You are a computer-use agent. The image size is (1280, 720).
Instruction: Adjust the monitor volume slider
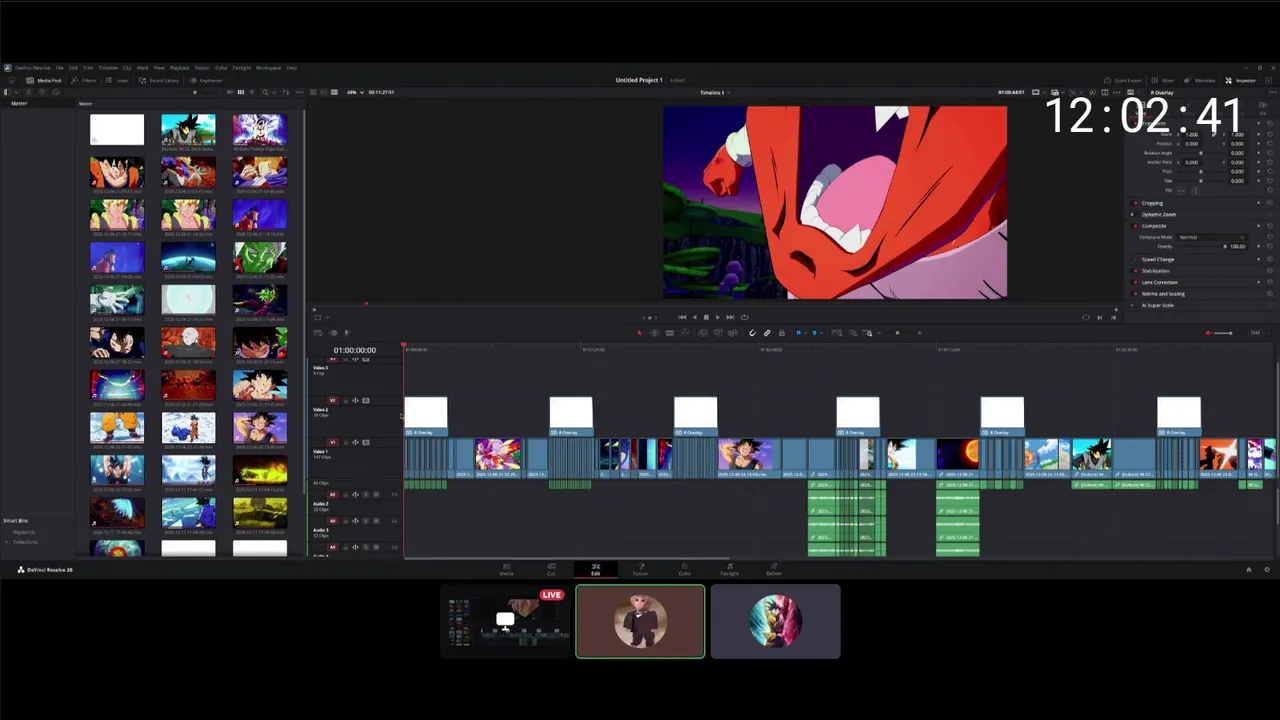1232,333
